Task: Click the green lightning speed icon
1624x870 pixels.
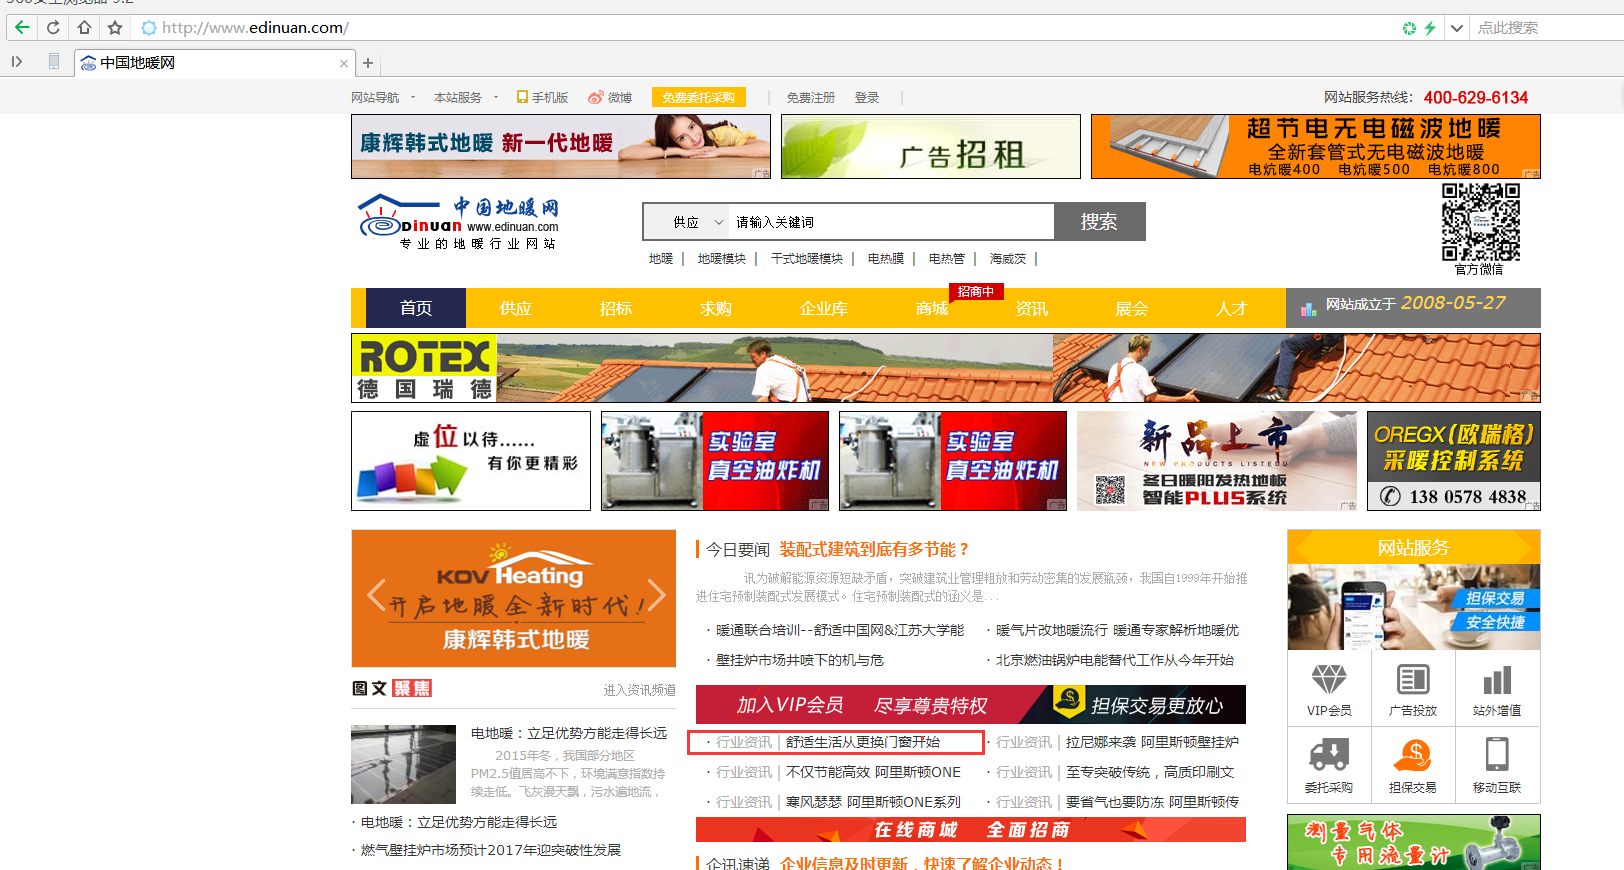Action: point(1430,28)
